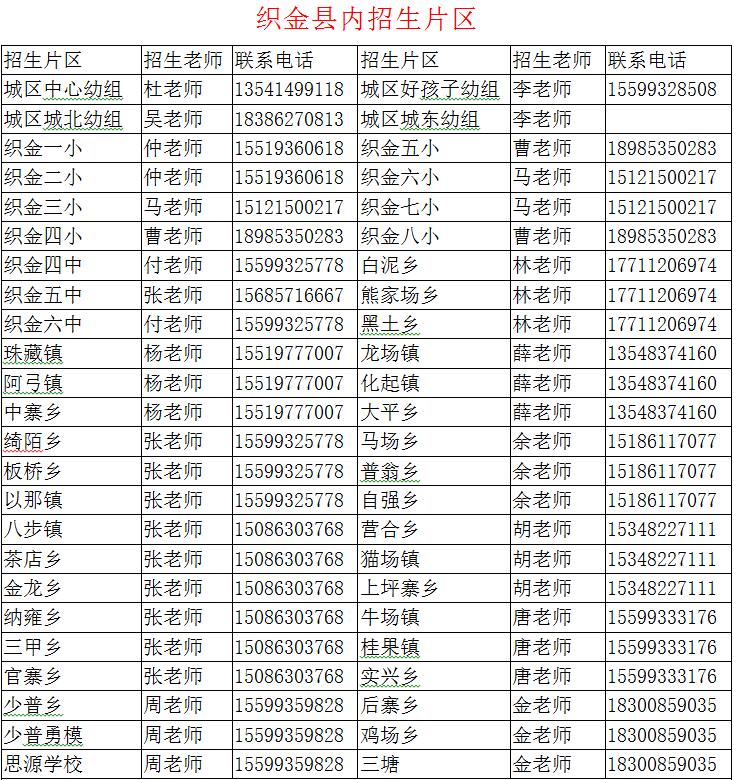Select the 上坪寨乡 cell
The image size is (734, 780).
point(434,588)
